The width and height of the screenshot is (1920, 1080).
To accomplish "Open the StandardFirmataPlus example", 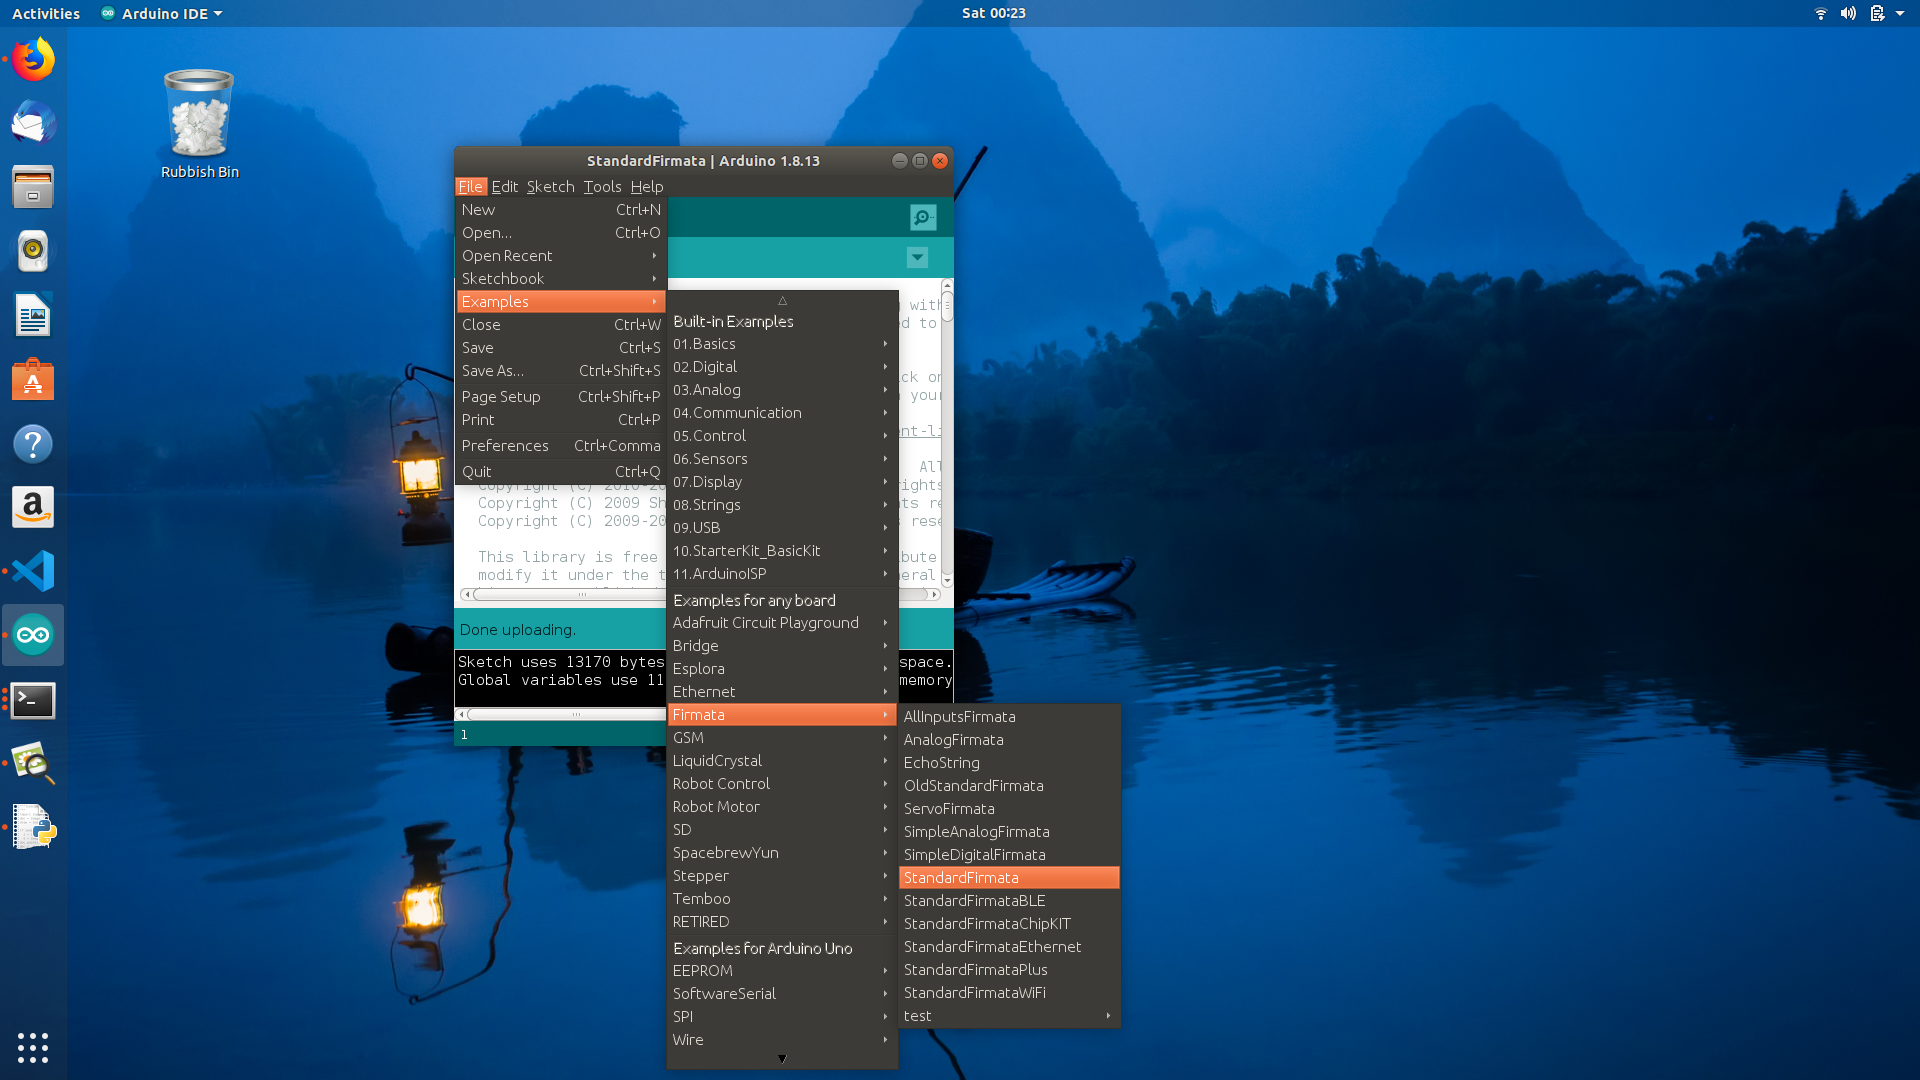I will 1009,969.
